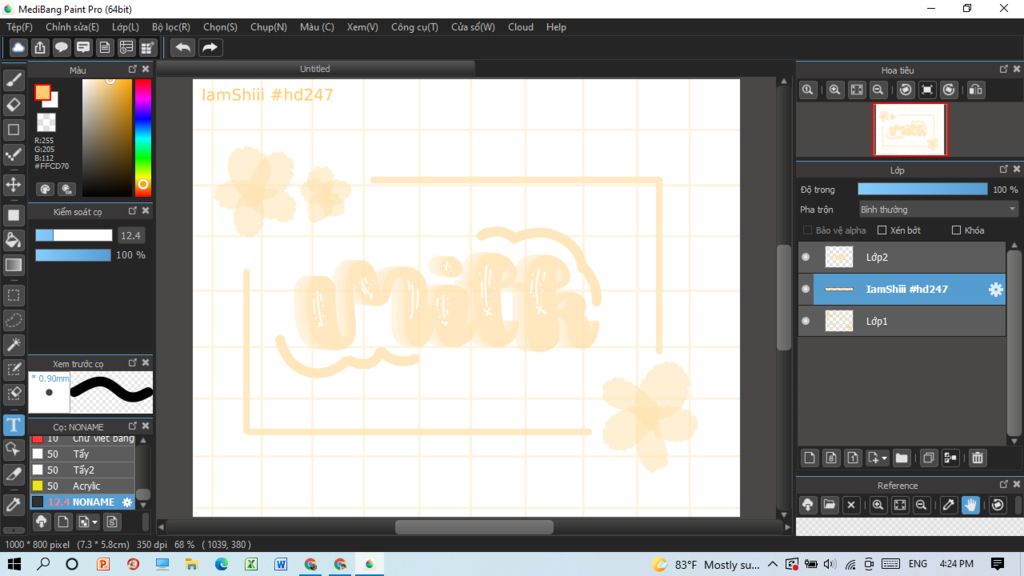
Task: Open the Công cụ(T) menu
Action: tap(415, 27)
